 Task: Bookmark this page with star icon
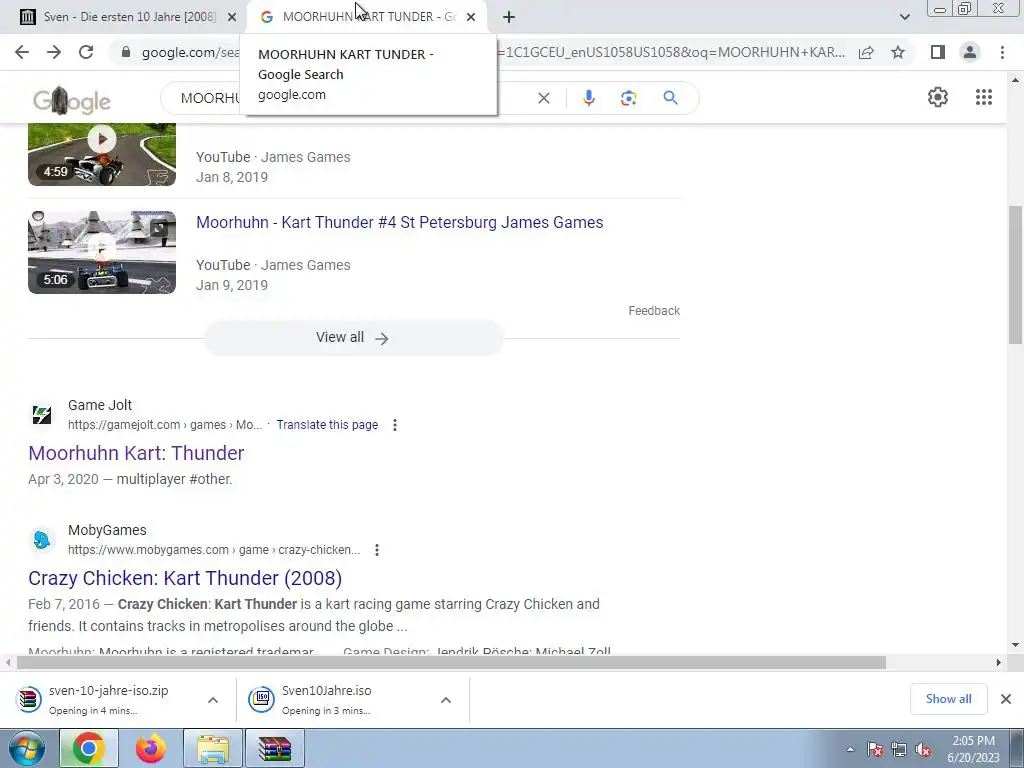tap(898, 52)
